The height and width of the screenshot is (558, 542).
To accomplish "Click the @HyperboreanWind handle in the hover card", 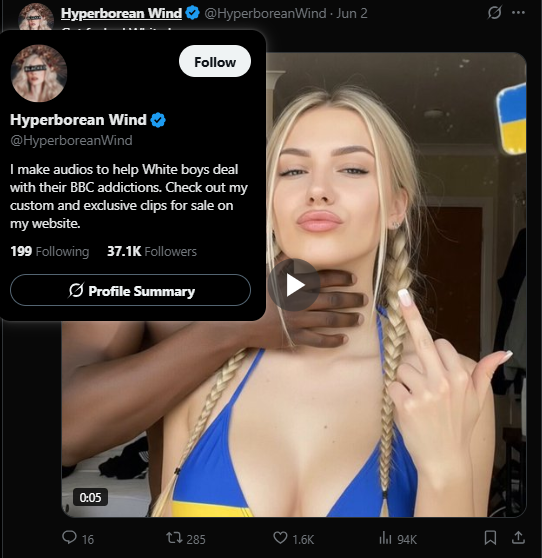I will tap(71, 140).
